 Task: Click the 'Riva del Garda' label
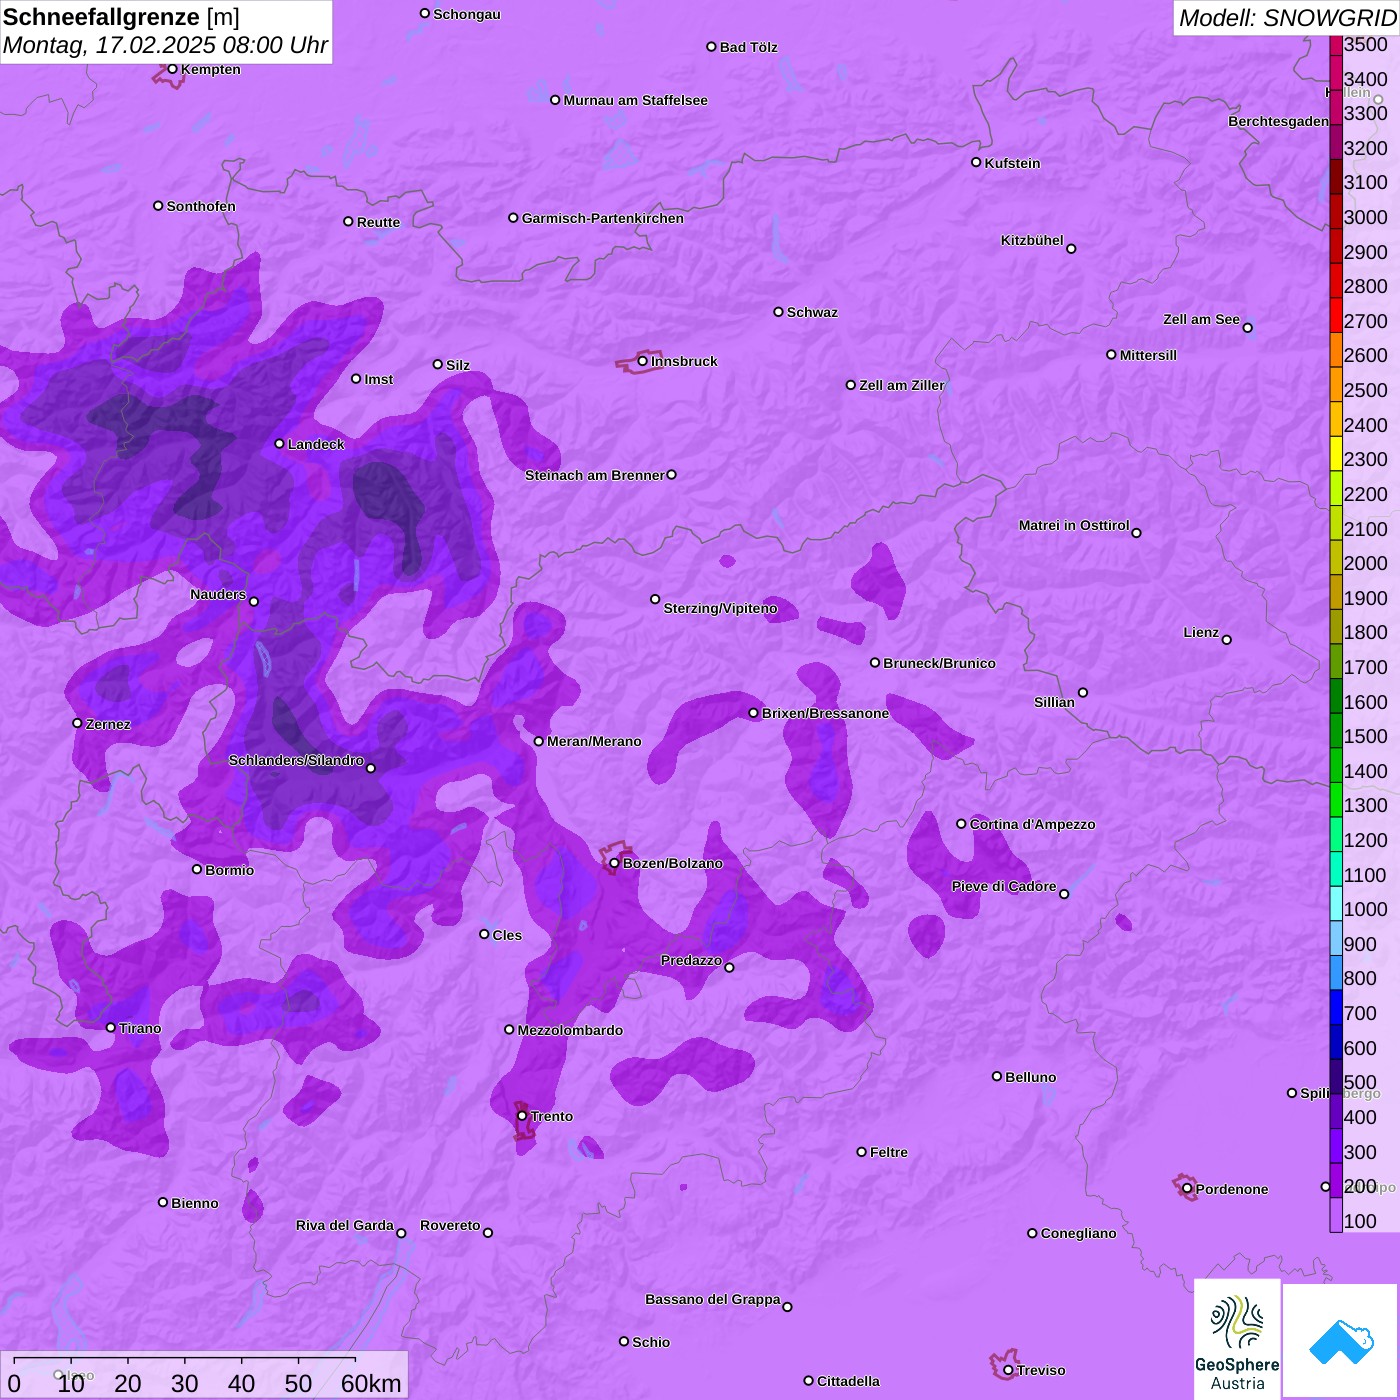[x=345, y=1225]
